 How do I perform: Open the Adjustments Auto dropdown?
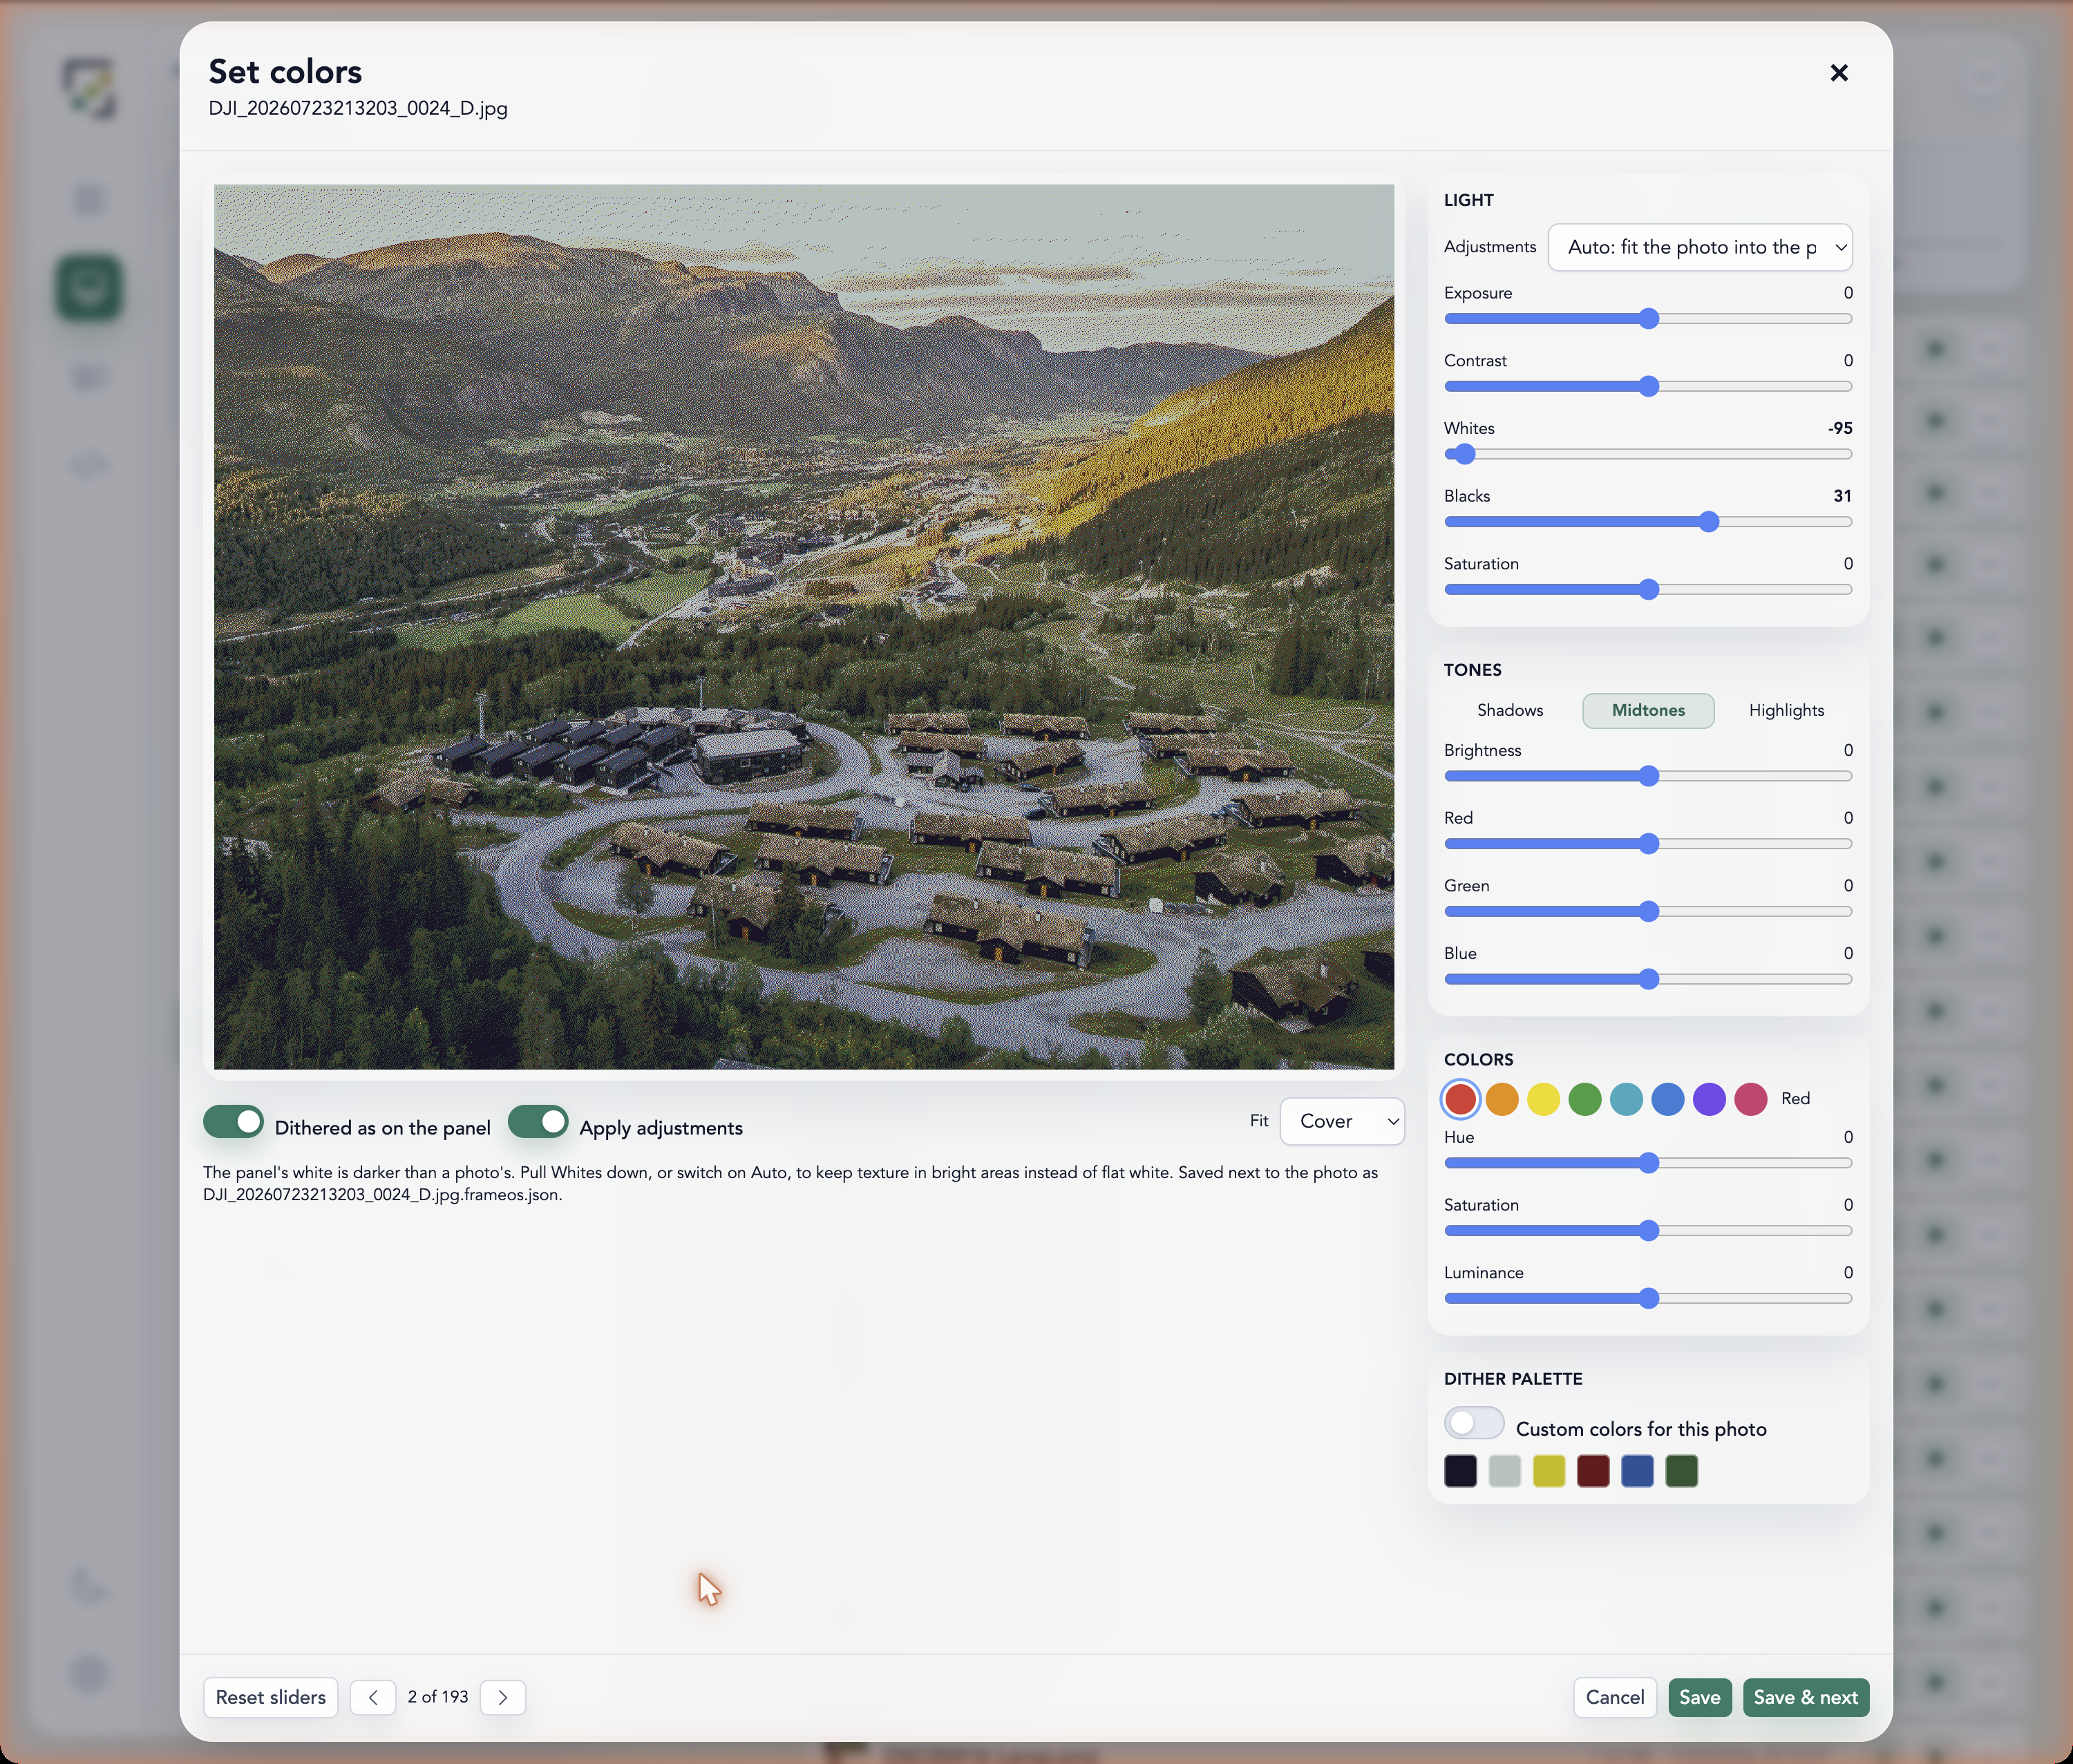tap(1700, 247)
